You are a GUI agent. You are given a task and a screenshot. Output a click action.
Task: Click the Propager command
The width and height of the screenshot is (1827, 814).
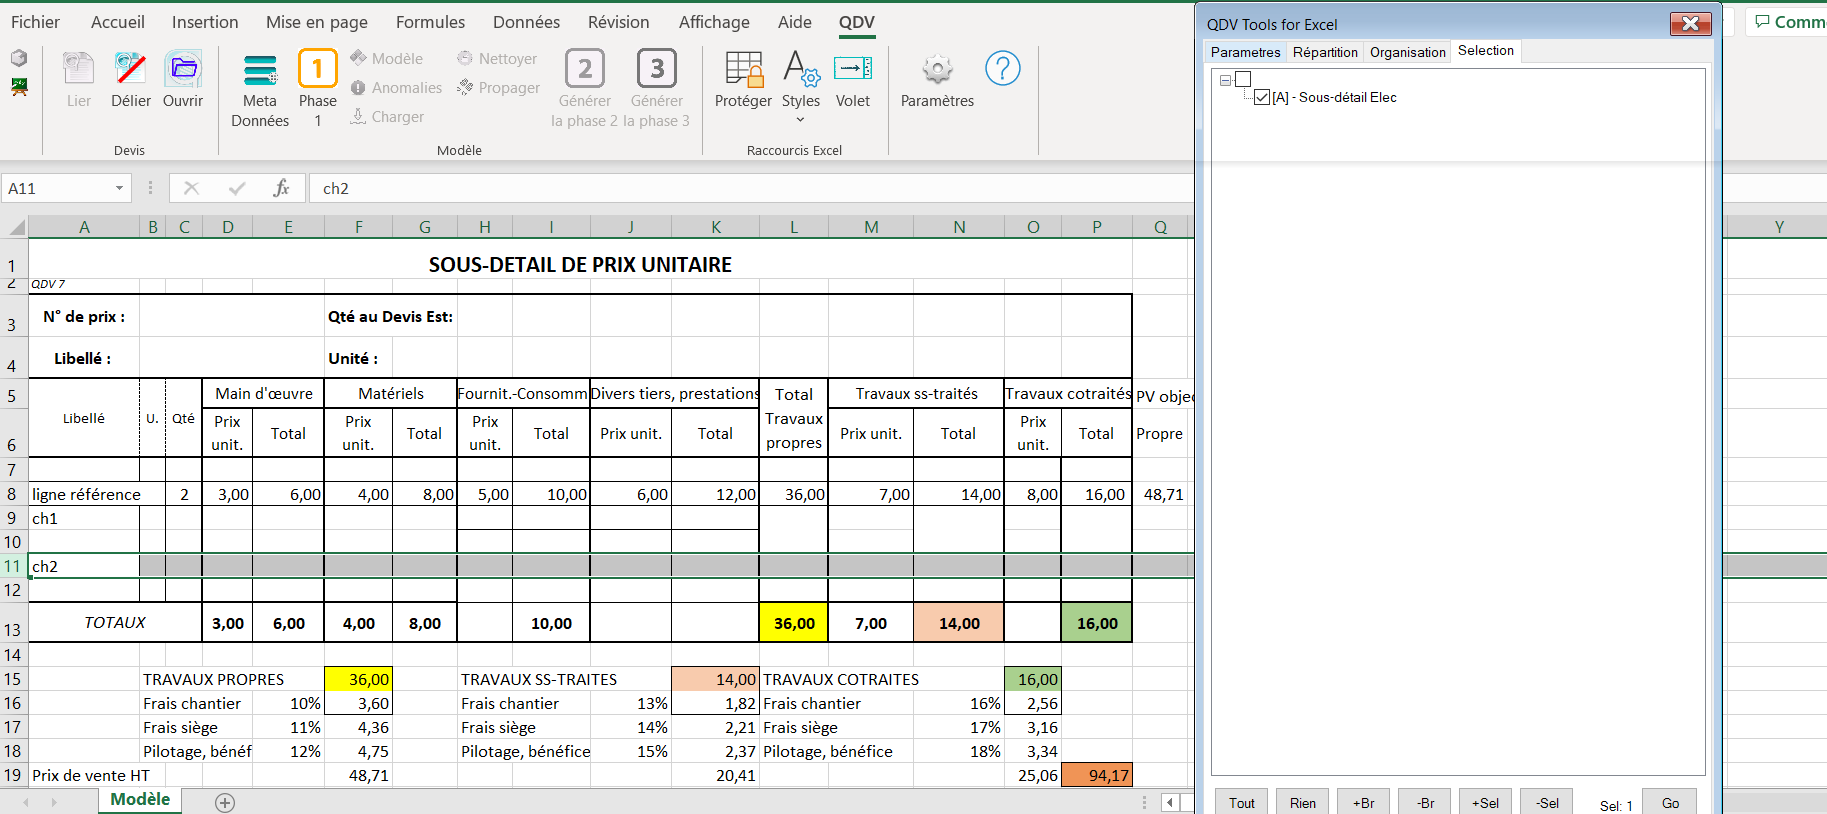click(x=498, y=88)
